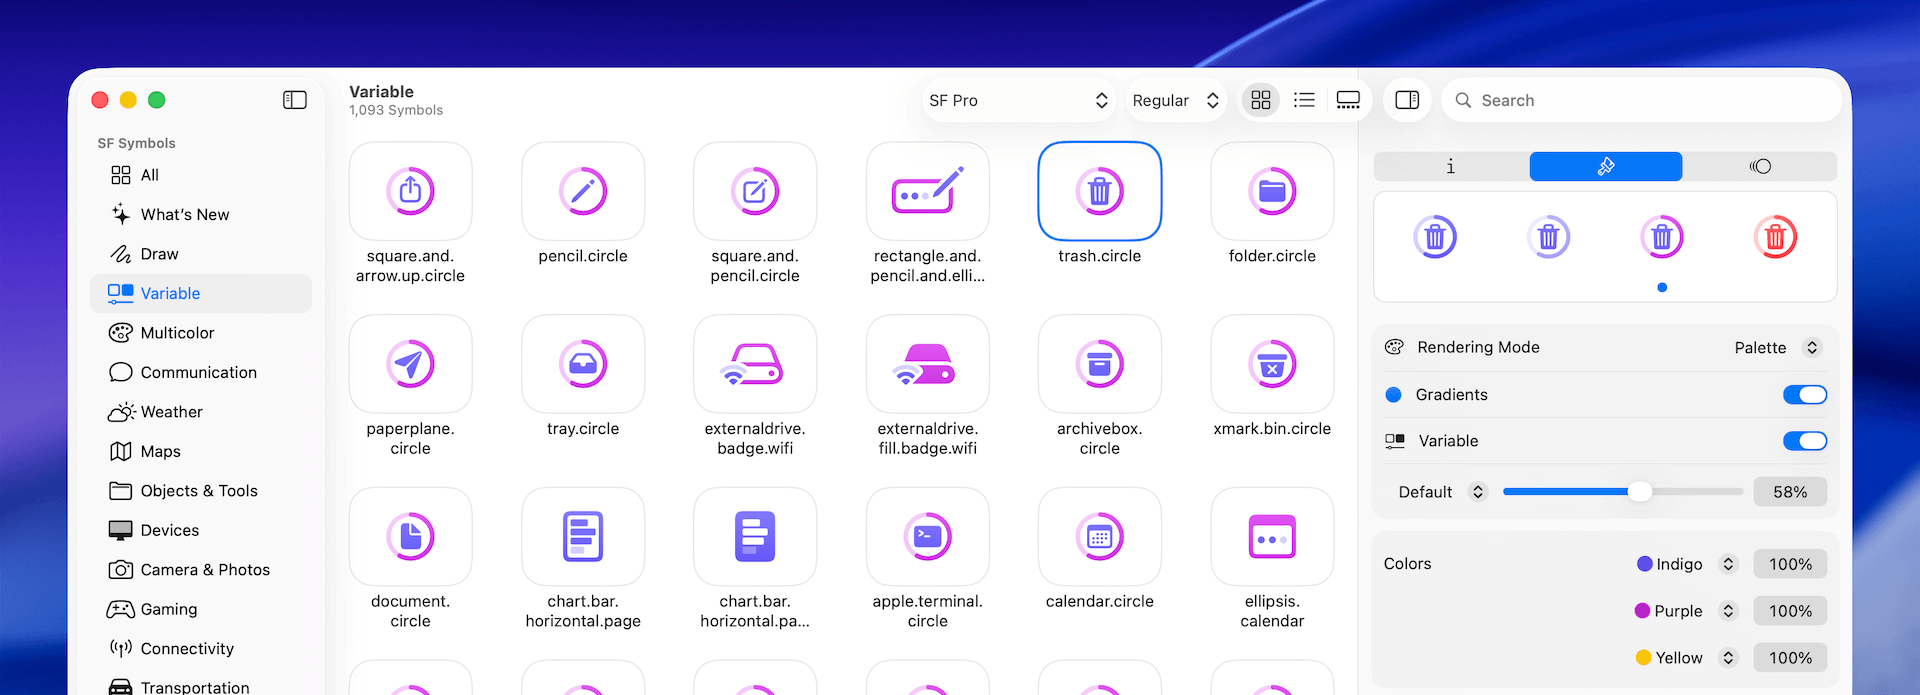Go to the Weather category
The width and height of the screenshot is (1920, 695).
click(171, 412)
